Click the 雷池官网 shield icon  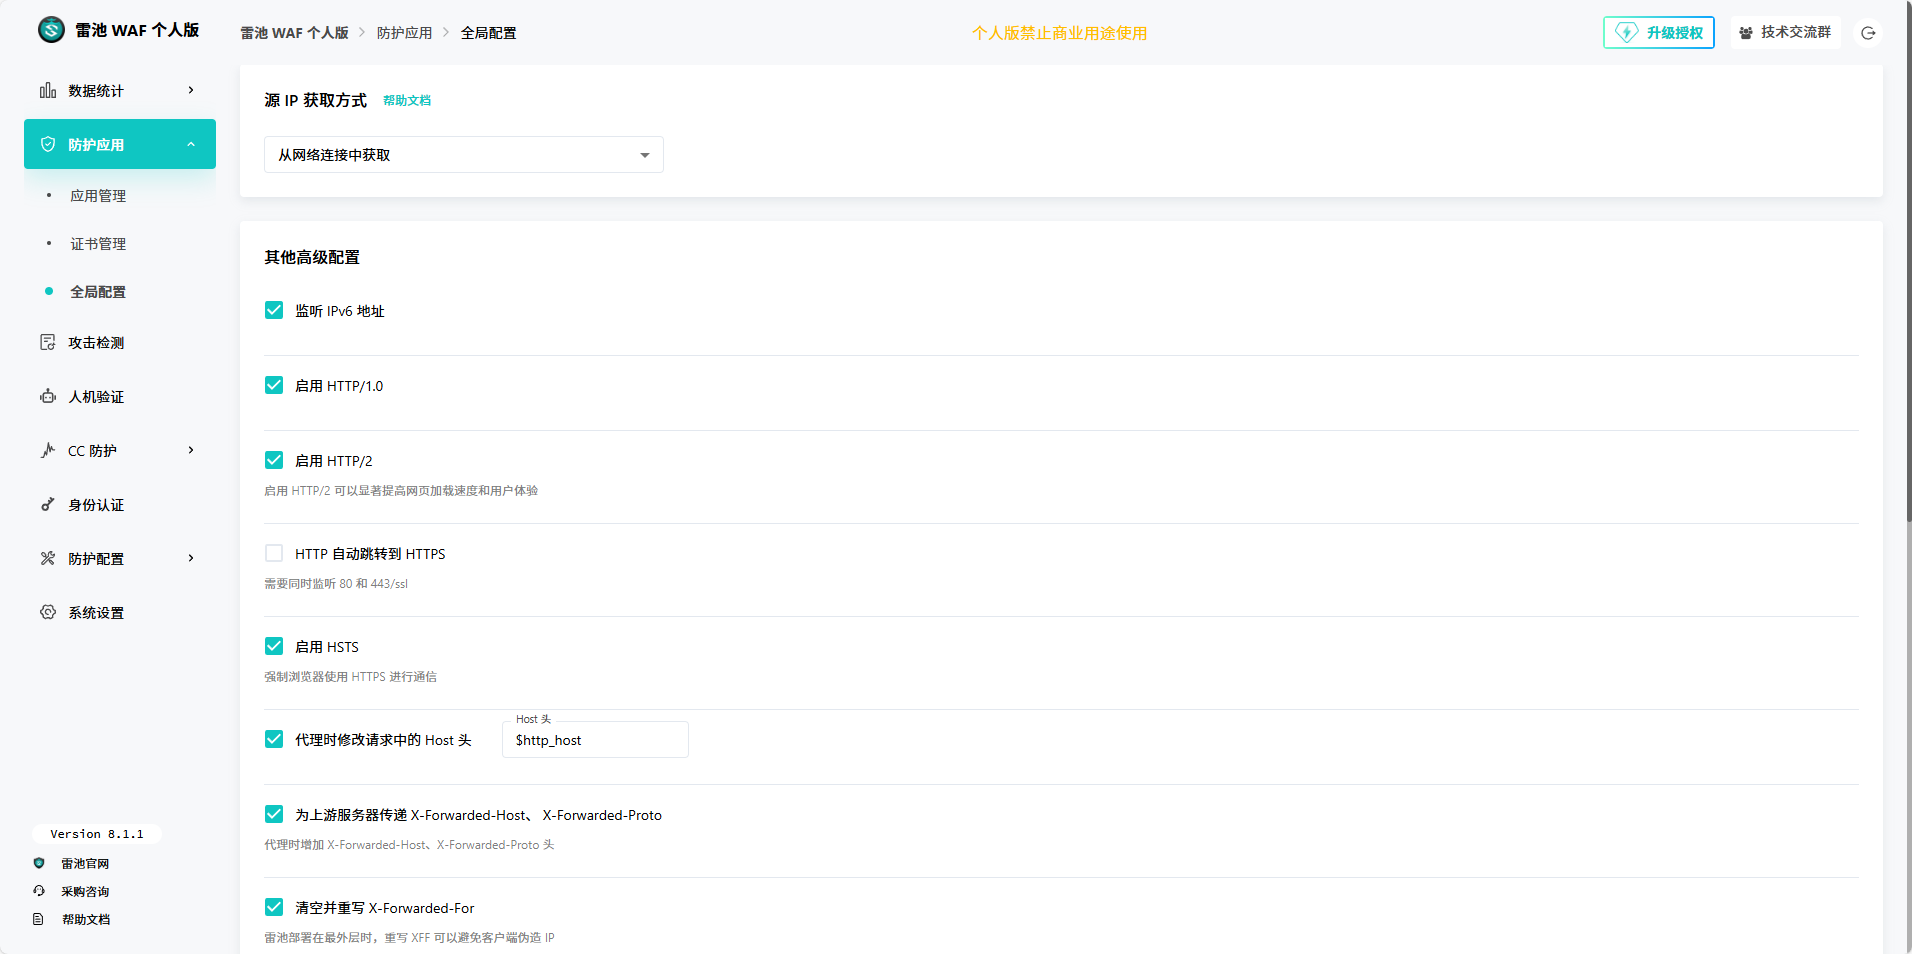pos(39,863)
